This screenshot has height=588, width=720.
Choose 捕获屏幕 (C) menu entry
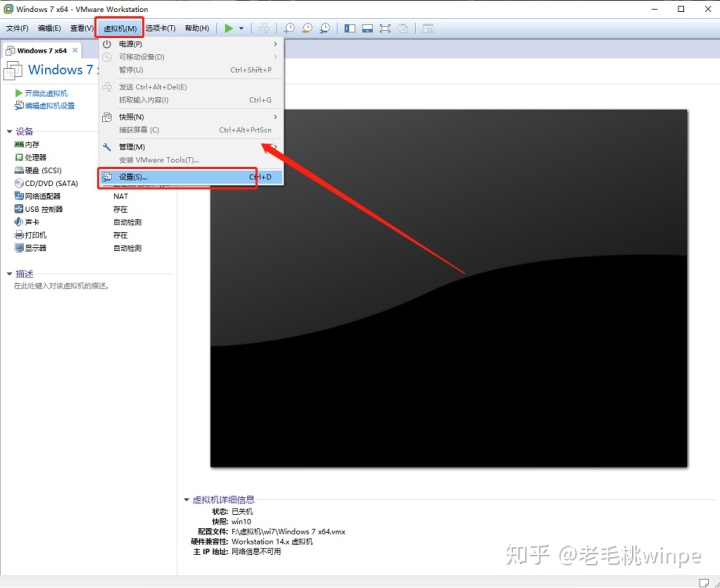click(191, 130)
